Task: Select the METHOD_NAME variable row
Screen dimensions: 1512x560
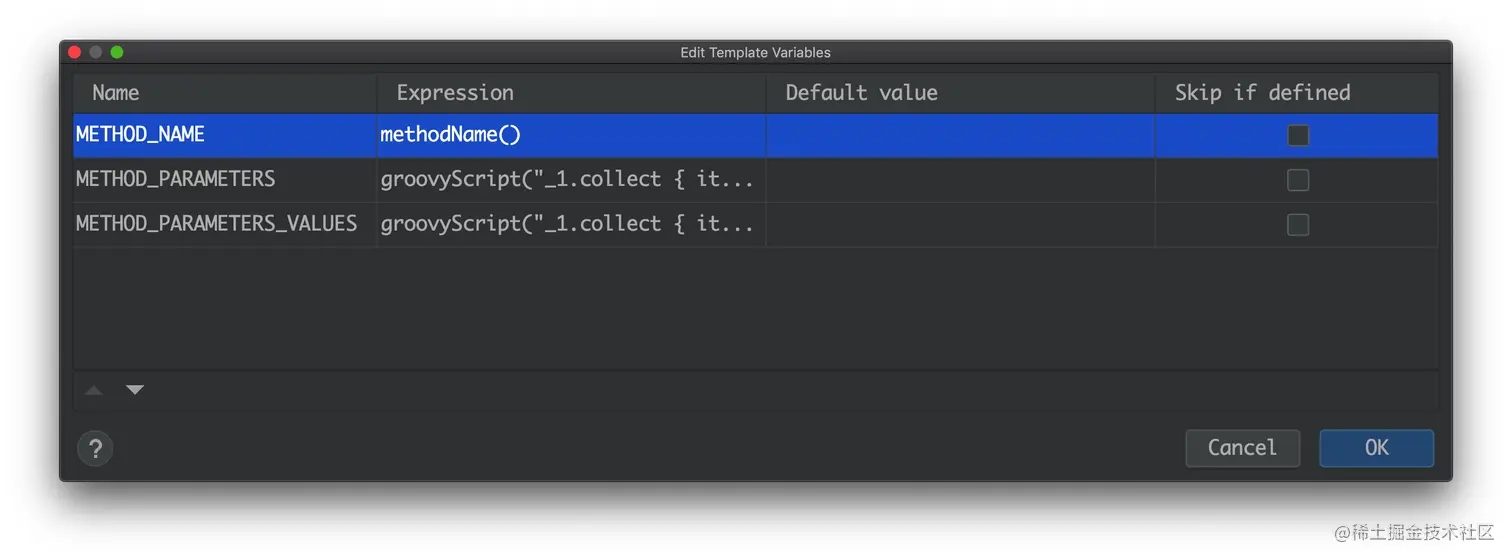Action: click(756, 135)
